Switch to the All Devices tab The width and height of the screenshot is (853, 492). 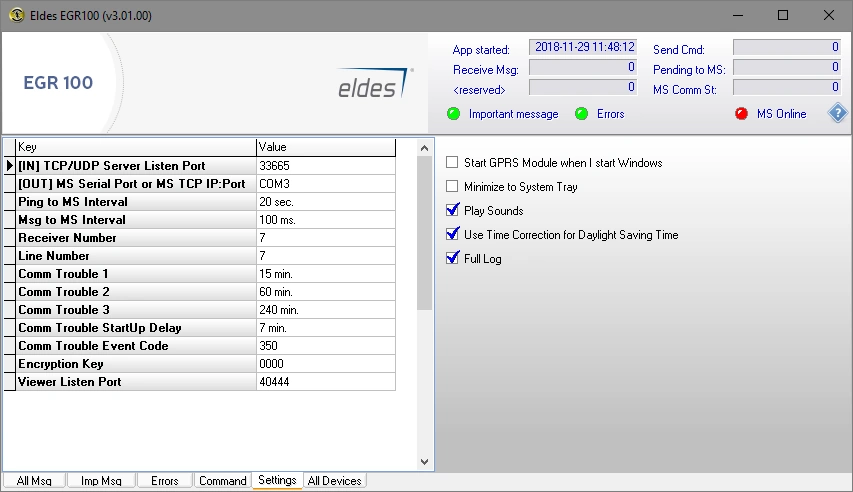coord(335,481)
